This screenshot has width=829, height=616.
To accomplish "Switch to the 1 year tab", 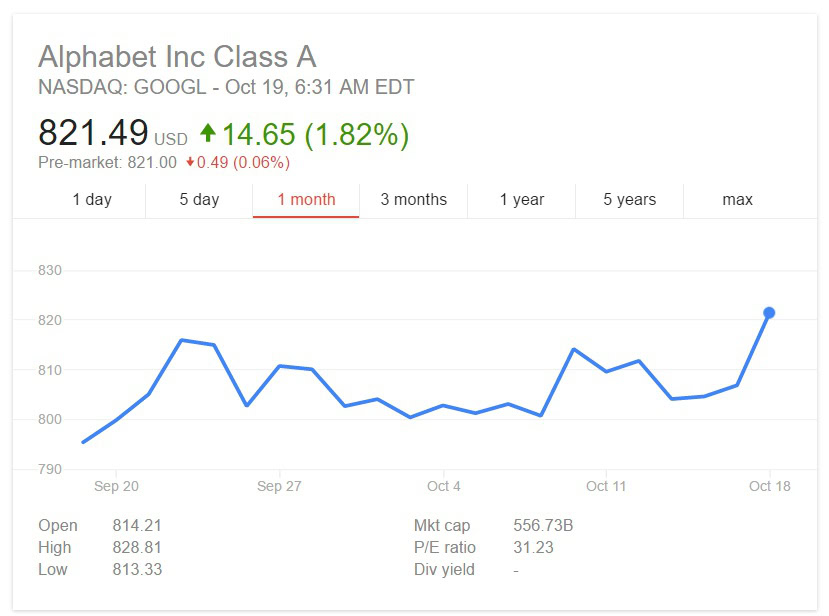I will coord(522,200).
